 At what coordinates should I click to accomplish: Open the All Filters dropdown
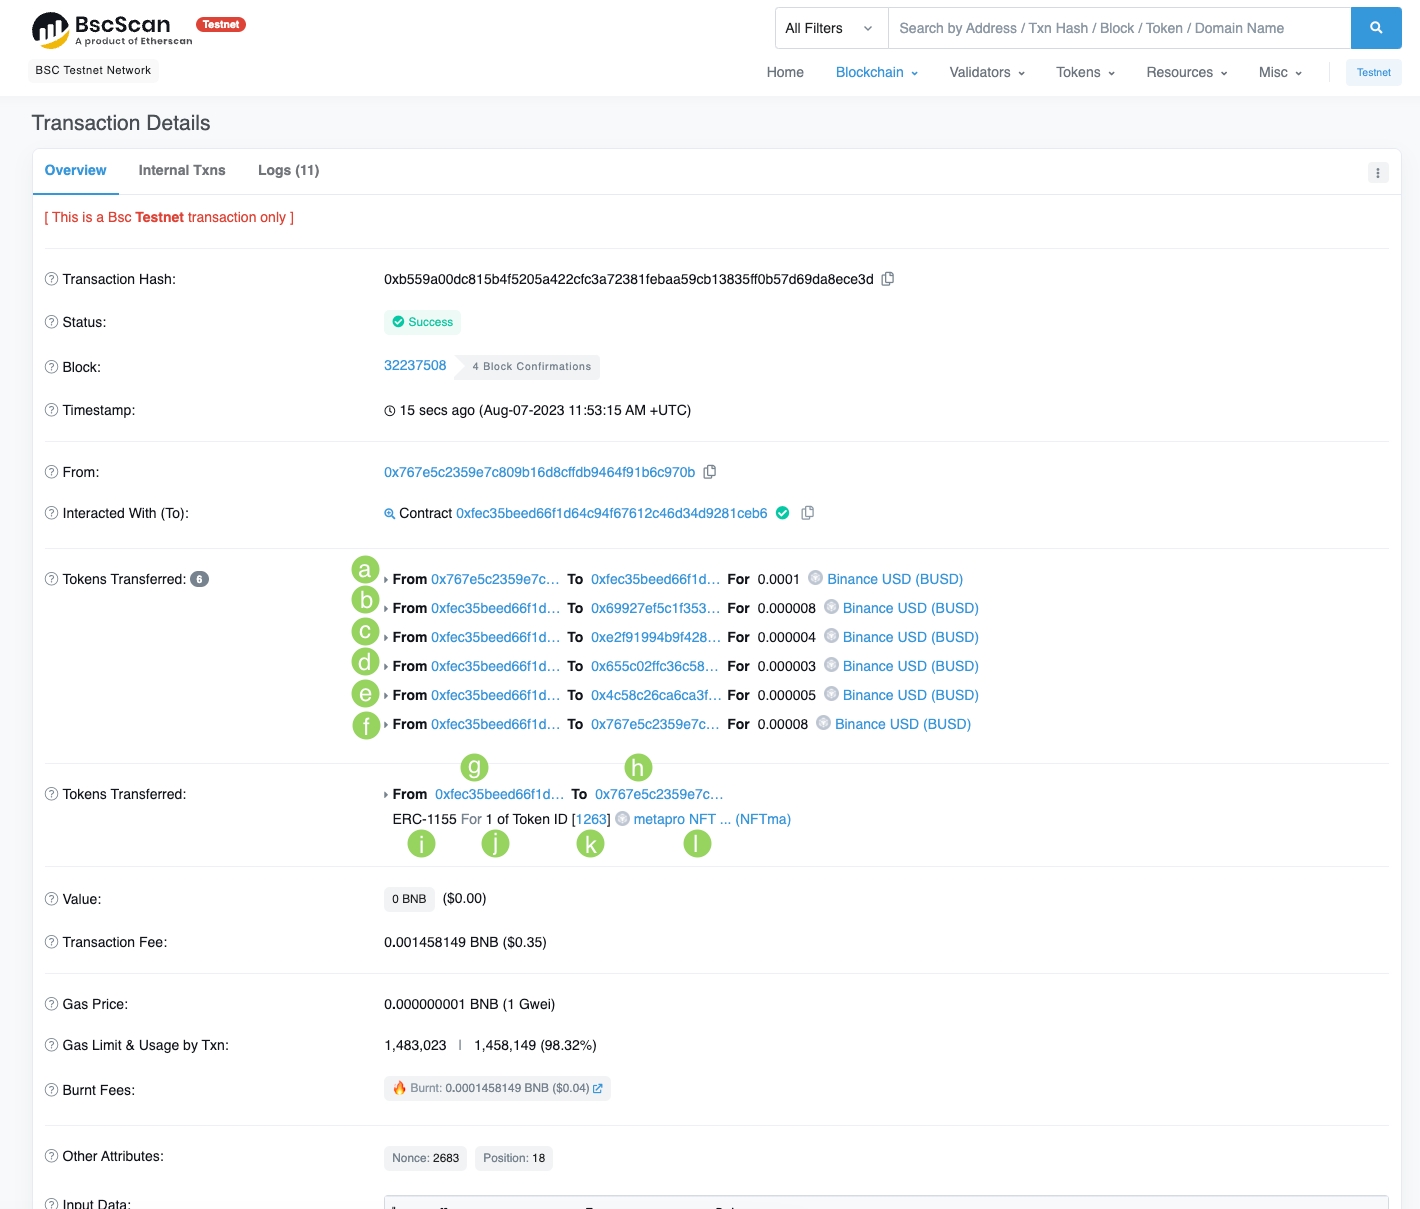click(830, 28)
